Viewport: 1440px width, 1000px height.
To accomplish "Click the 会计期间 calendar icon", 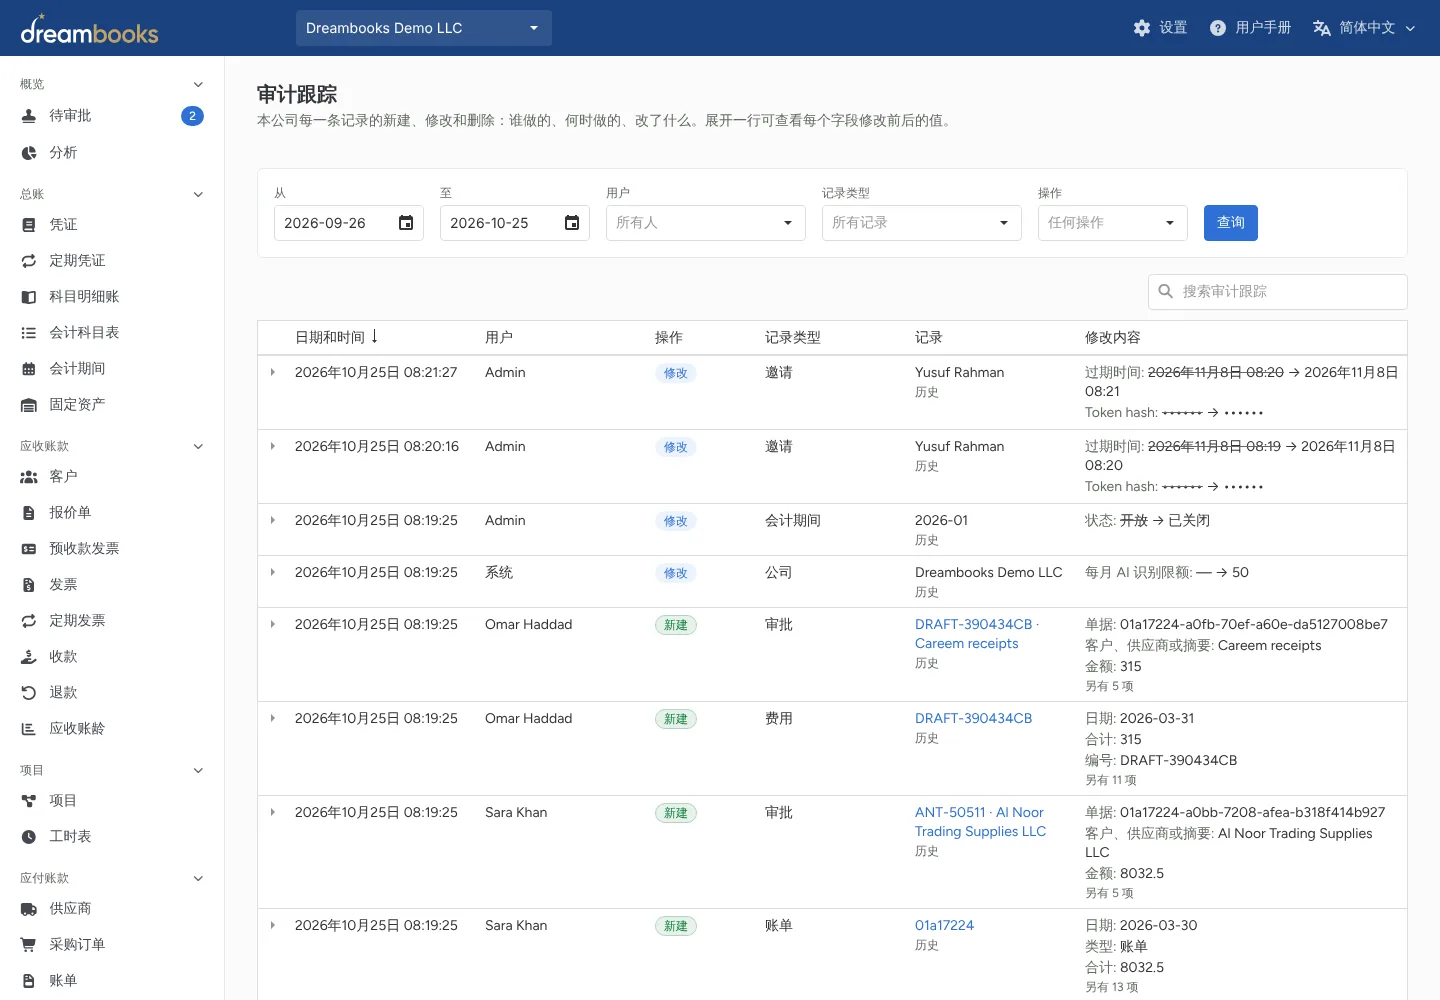I will point(29,369).
